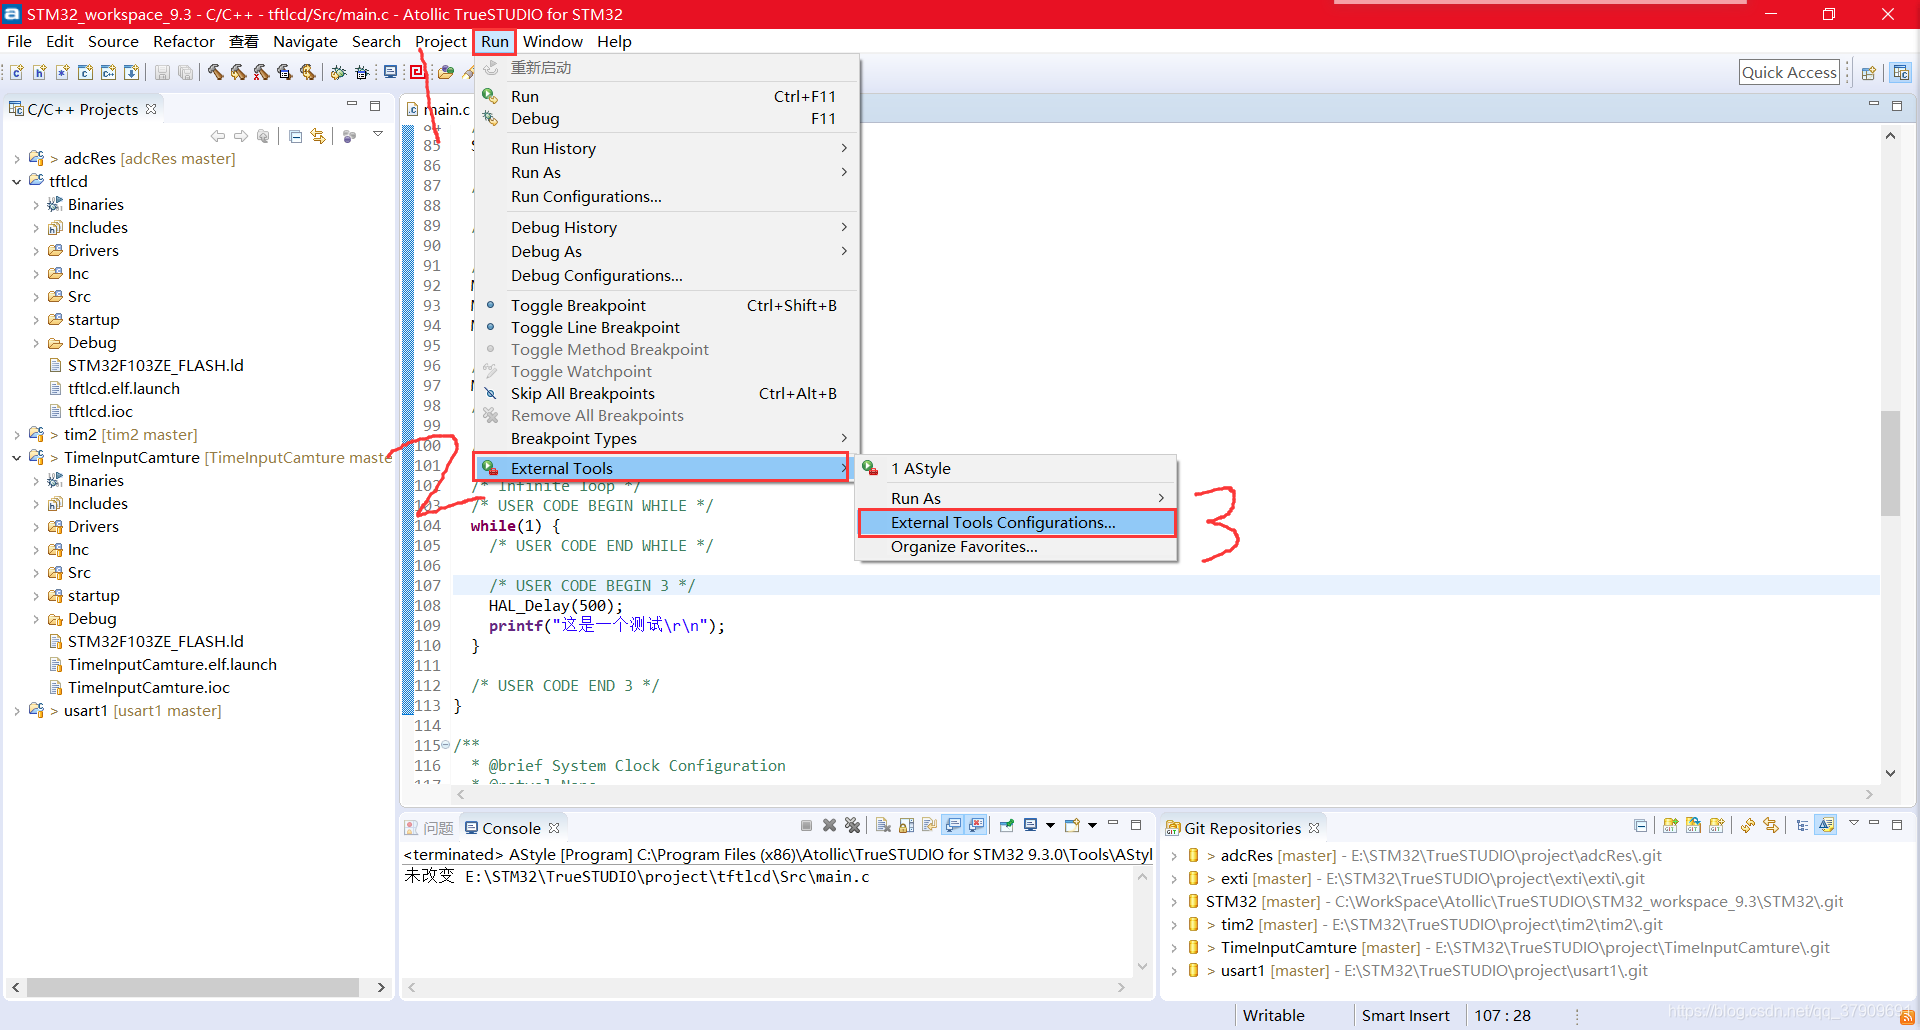Click the Clone Git repository icon
The height and width of the screenshot is (1030, 1920).
(x=1693, y=825)
